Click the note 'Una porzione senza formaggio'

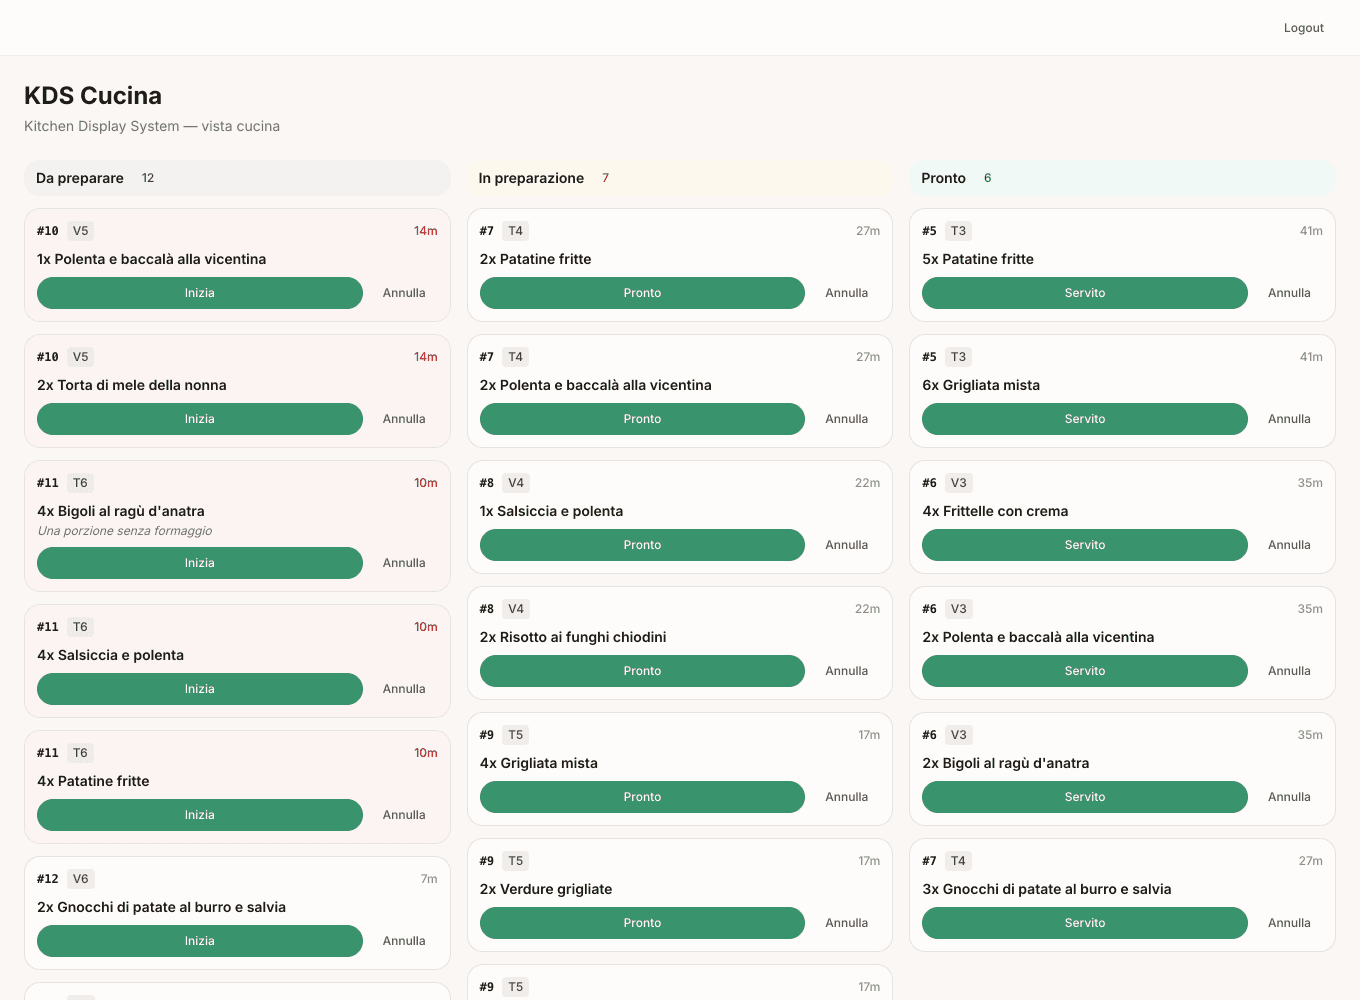click(125, 531)
